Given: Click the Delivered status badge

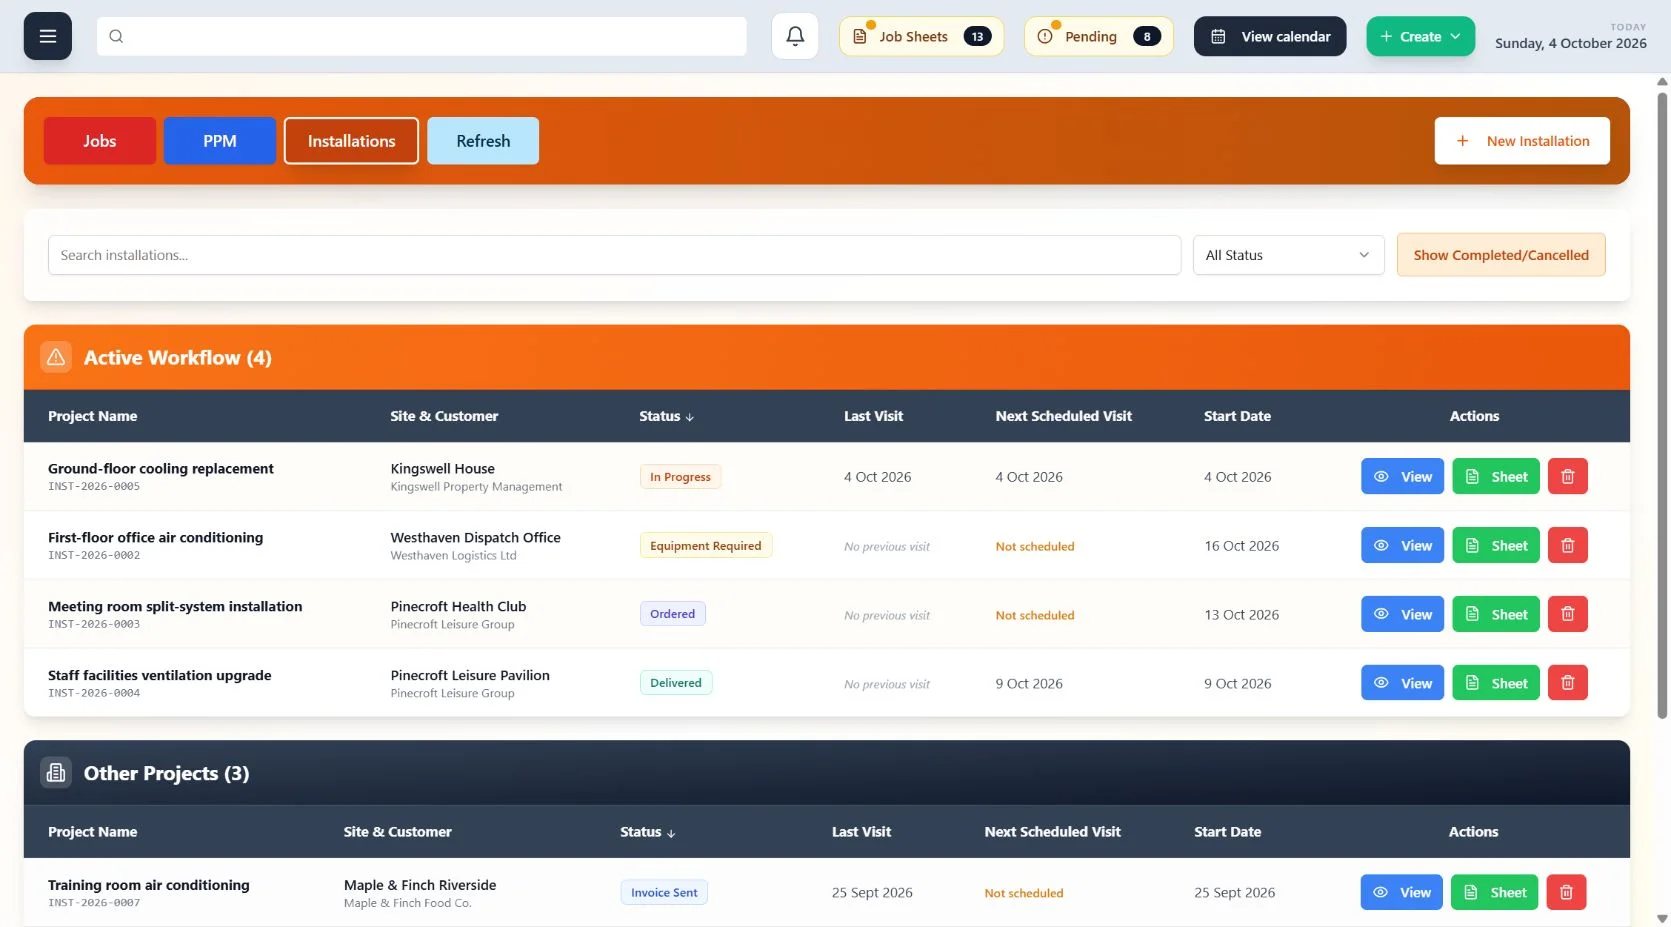Looking at the screenshot, I should click(676, 683).
